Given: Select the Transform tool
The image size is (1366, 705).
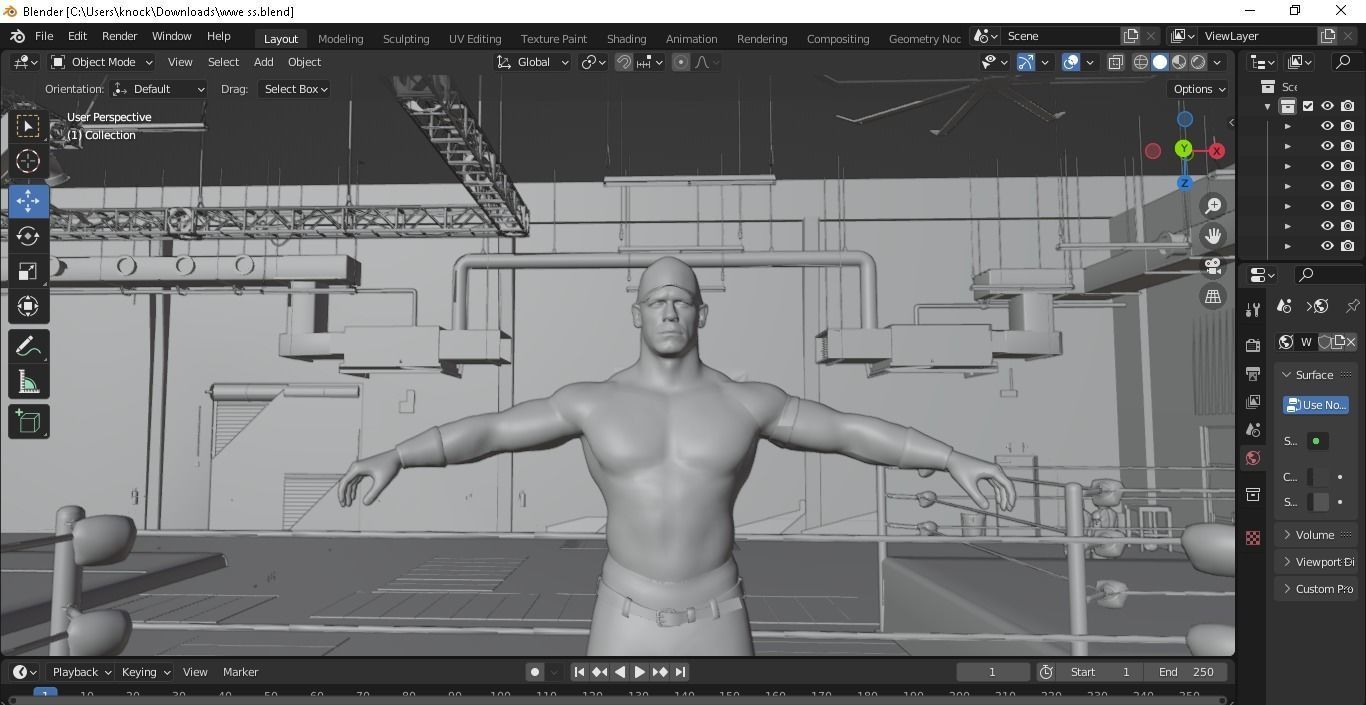Looking at the screenshot, I should click(x=28, y=306).
